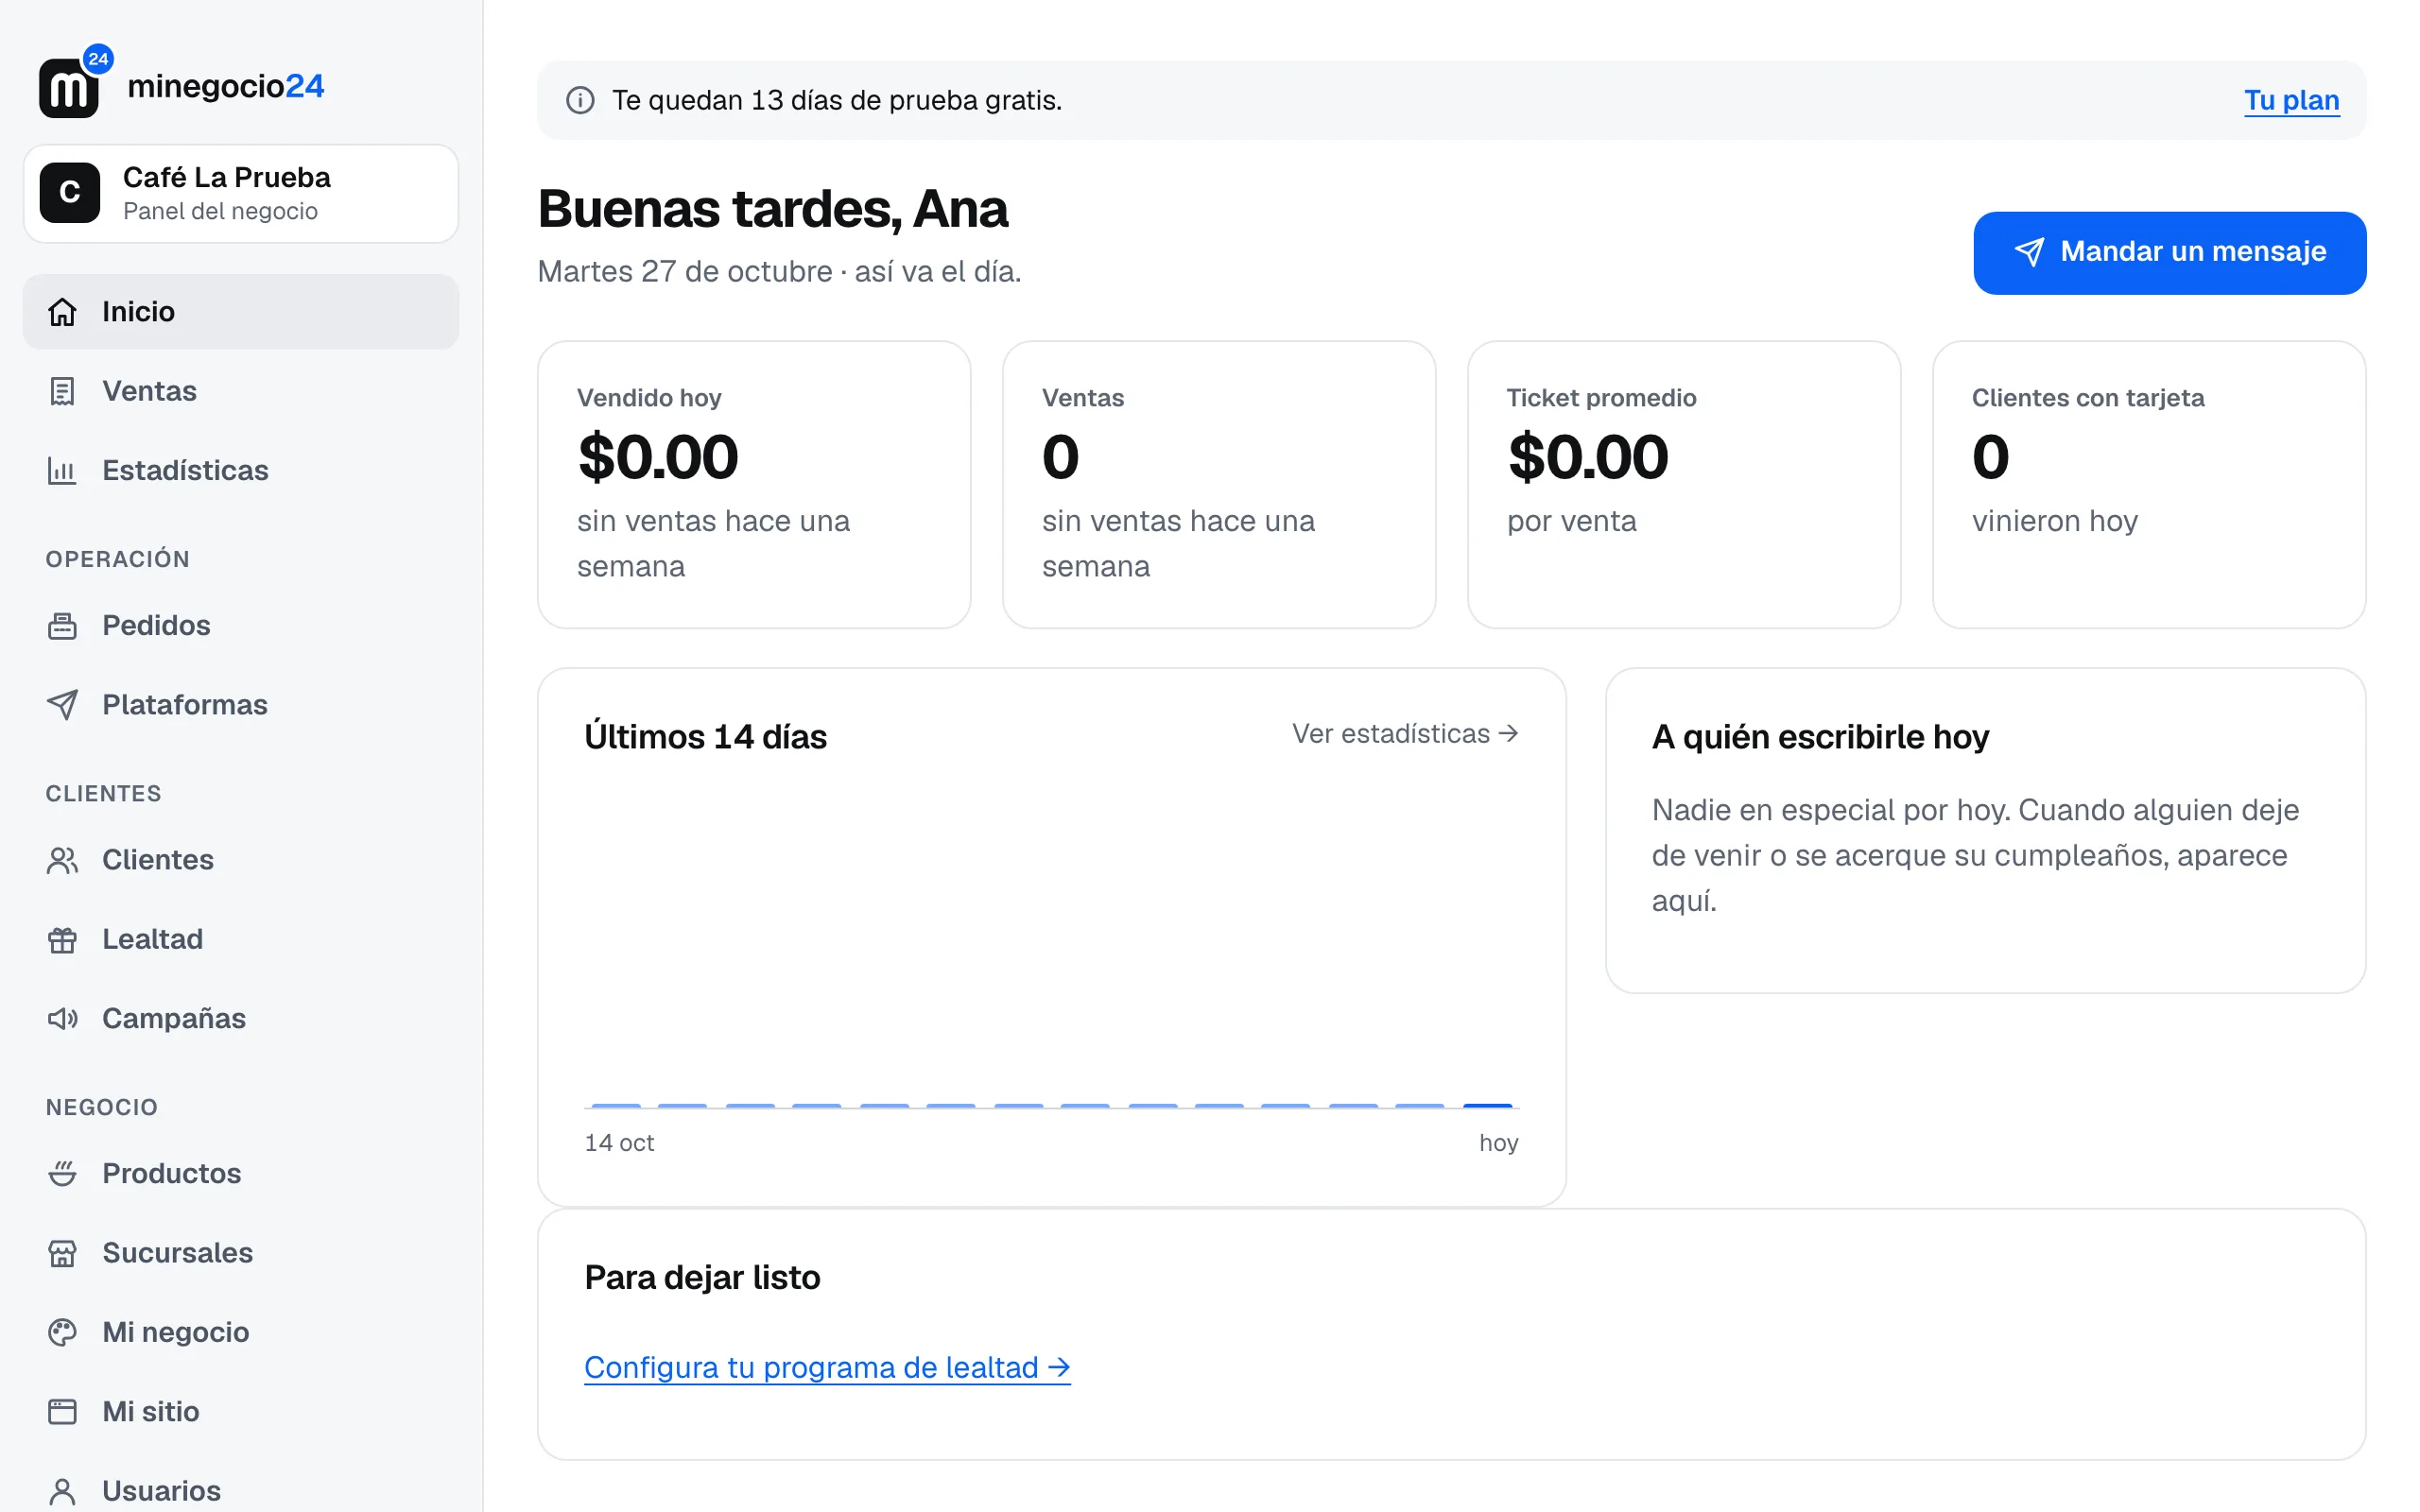Open the Pedidos section label

click(156, 626)
